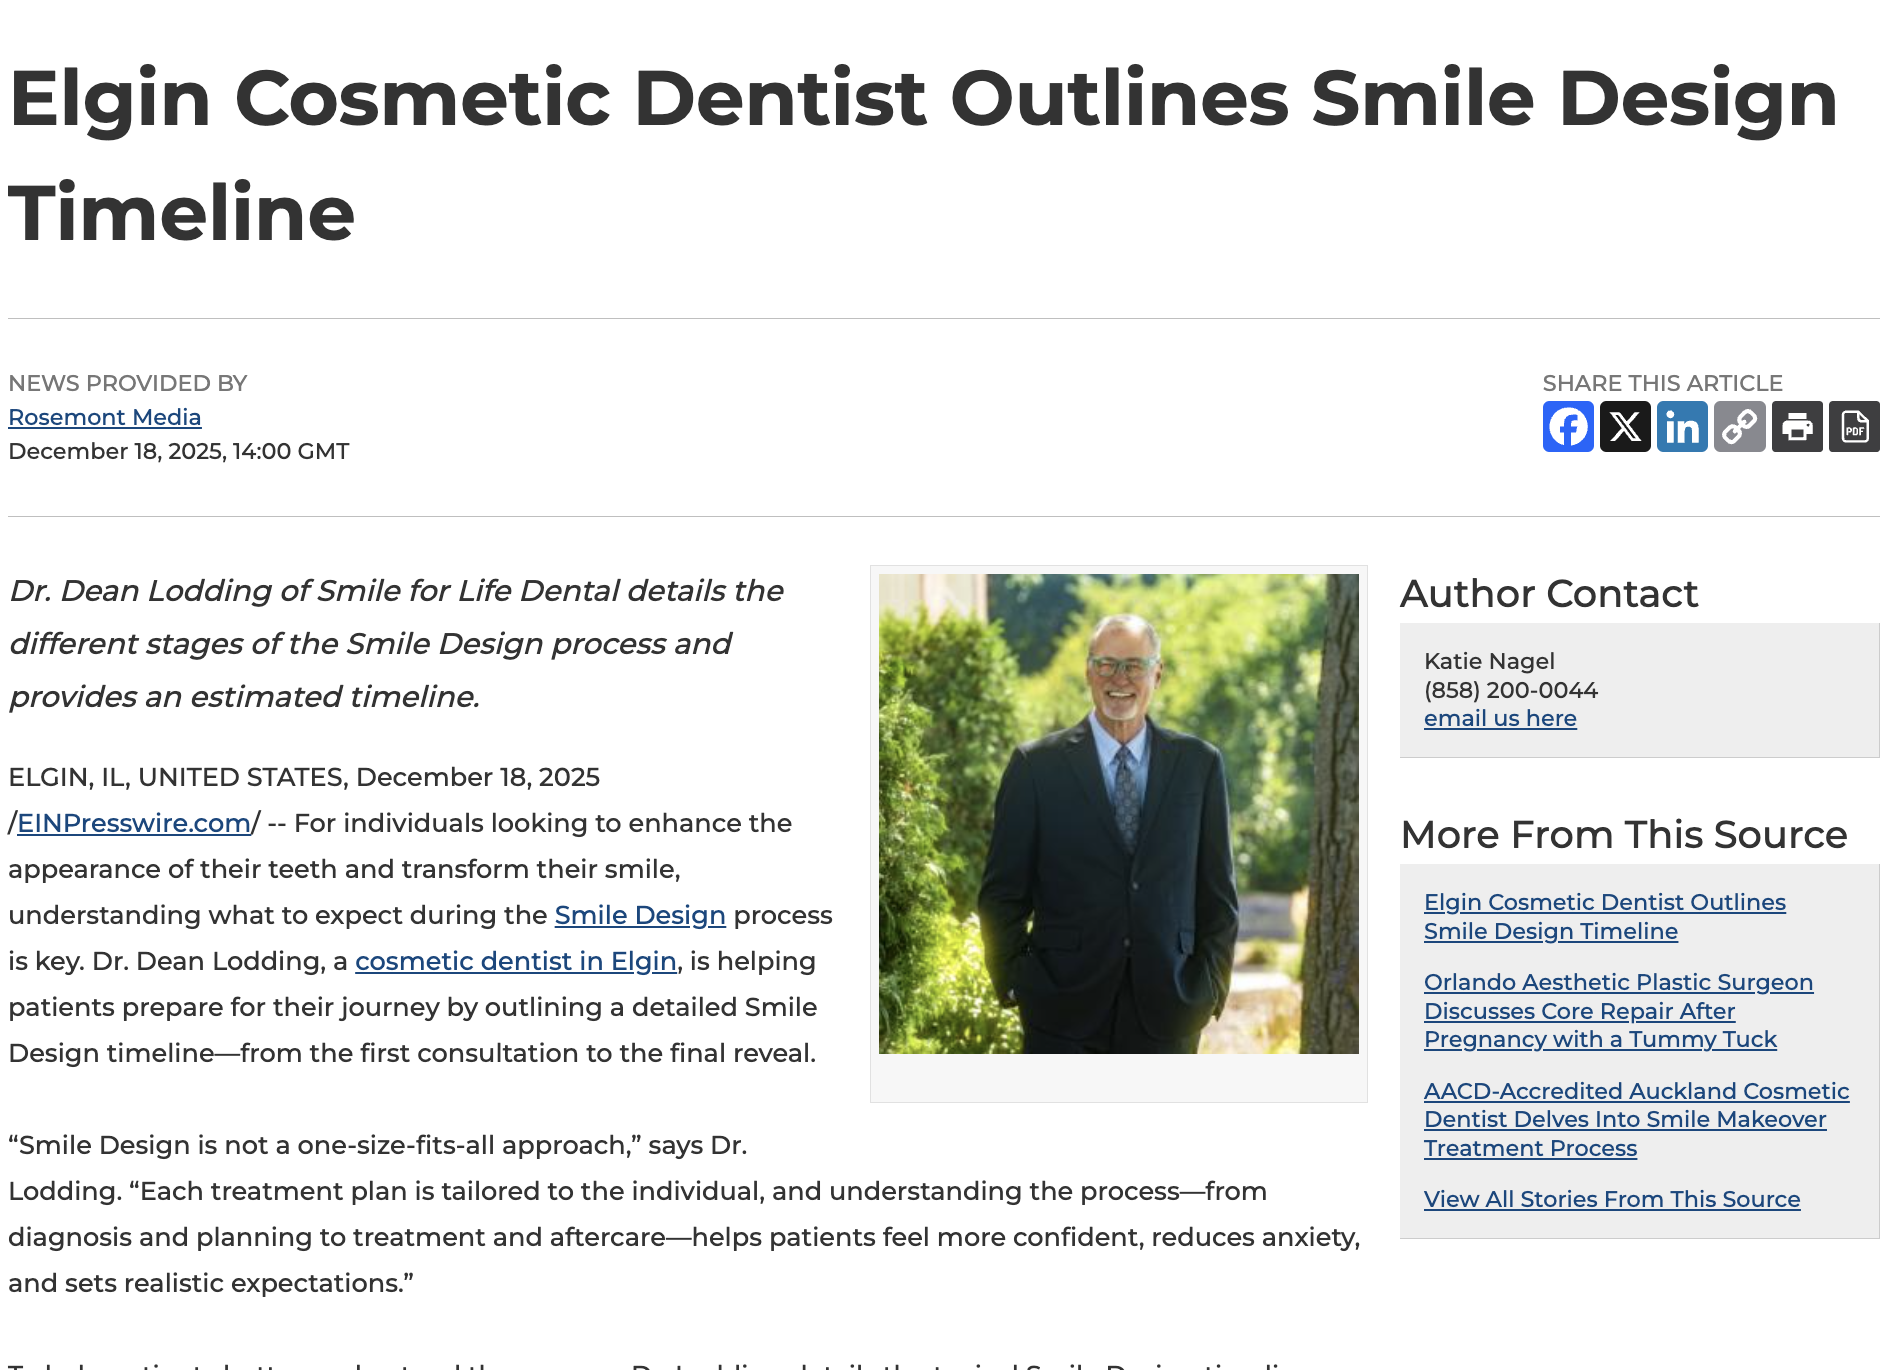1884x1370 pixels.
Task: Open the cosmetic dentist in Elgin link
Action: tap(516, 961)
